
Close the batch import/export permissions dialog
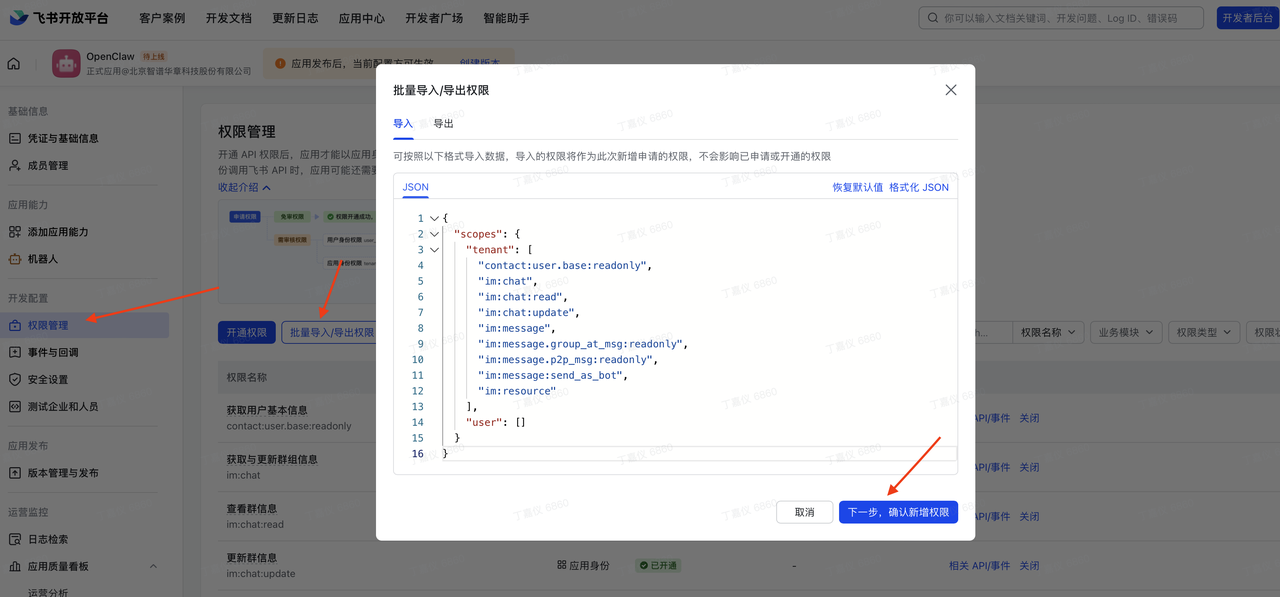(950, 90)
